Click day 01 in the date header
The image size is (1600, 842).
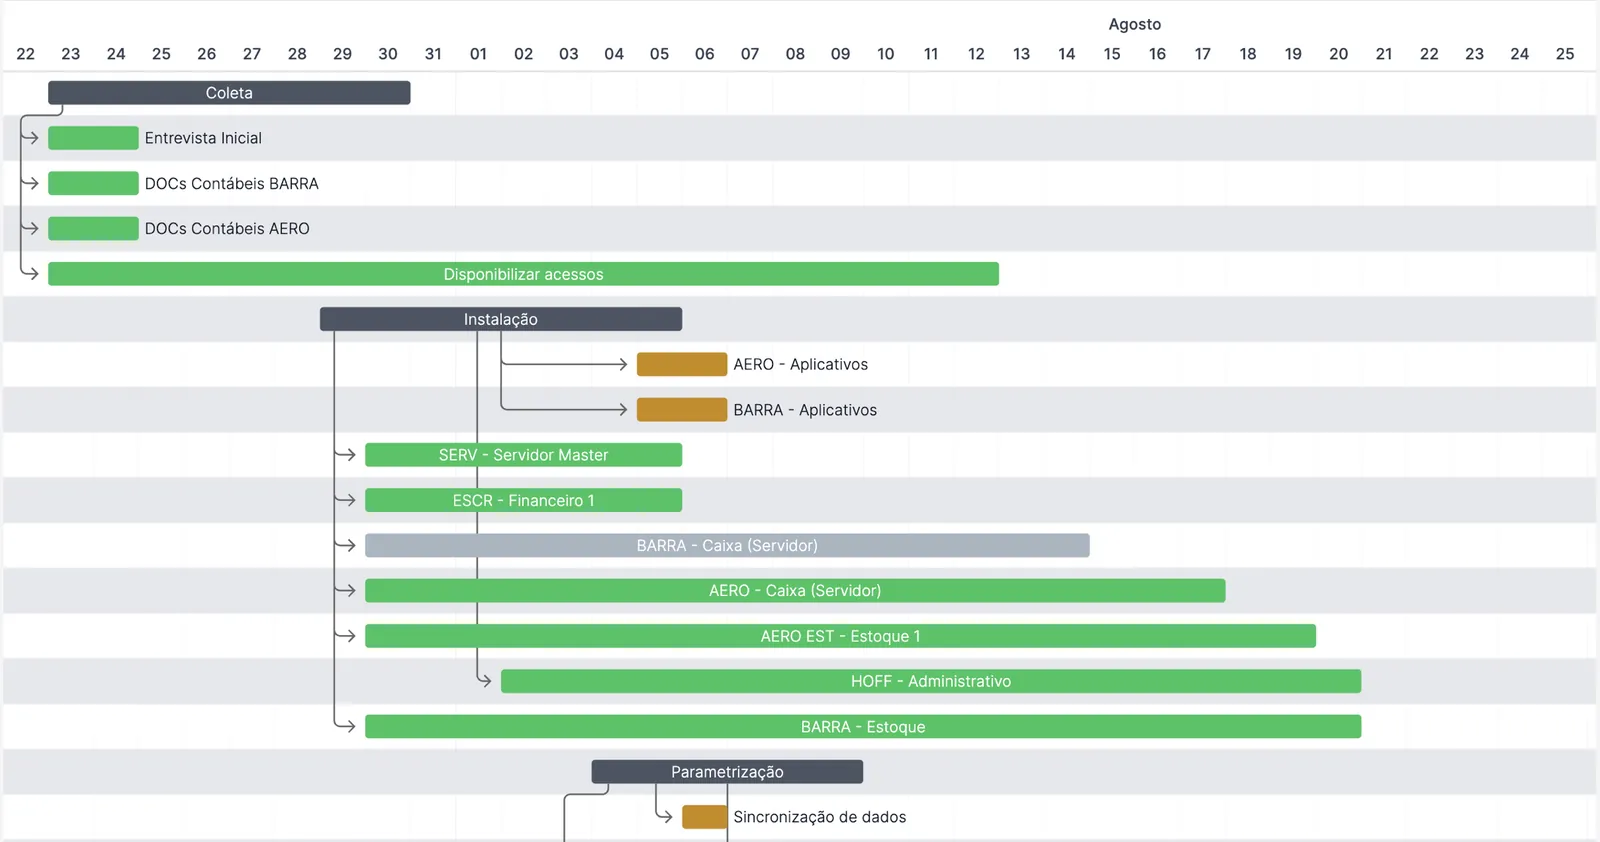tap(478, 54)
